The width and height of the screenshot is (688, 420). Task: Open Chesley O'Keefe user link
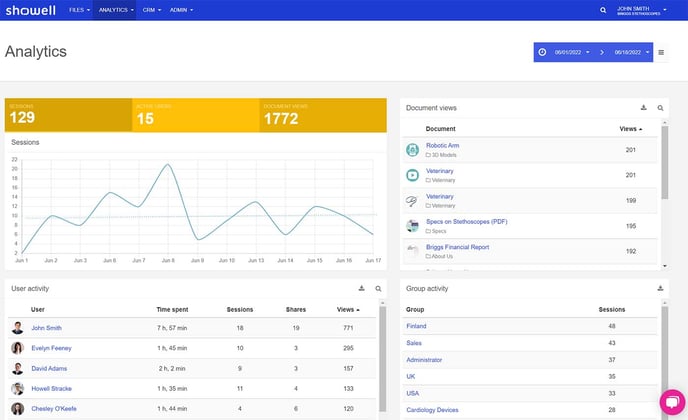coord(54,409)
